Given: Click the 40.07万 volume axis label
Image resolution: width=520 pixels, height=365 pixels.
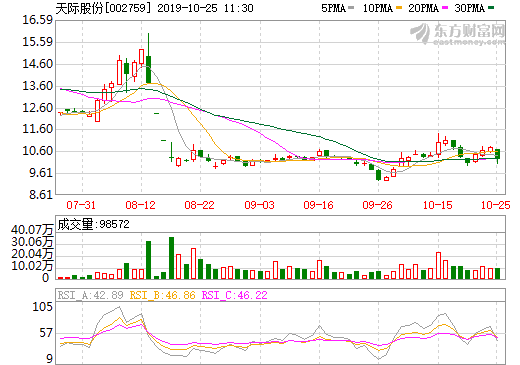Looking at the screenshot, I should coord(32,230).
